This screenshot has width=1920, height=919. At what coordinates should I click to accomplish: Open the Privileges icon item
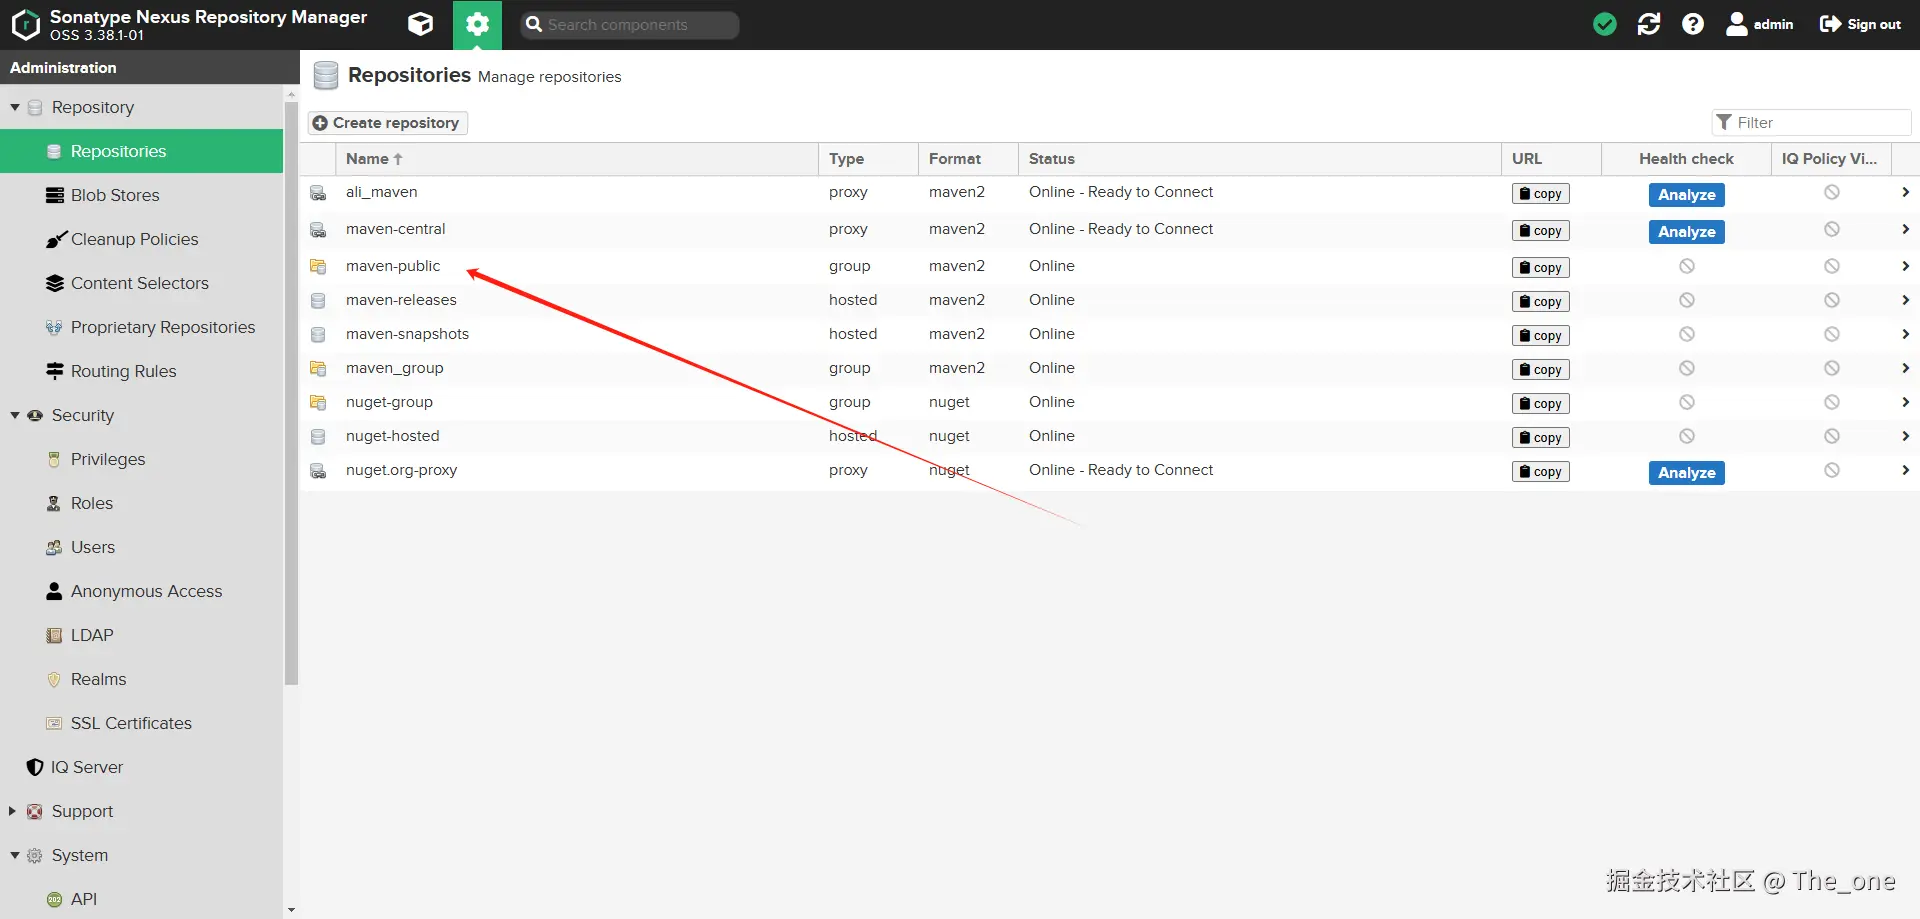point(54,459)
